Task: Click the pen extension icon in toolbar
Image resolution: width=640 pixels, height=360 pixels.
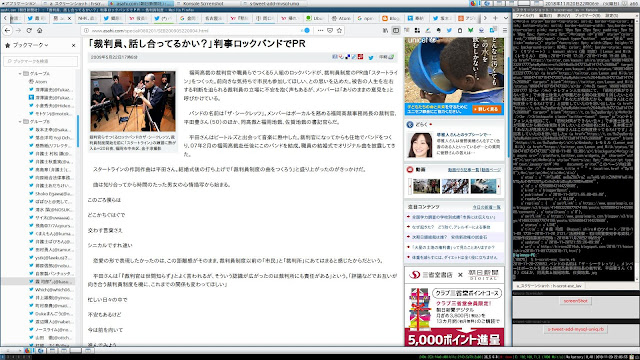Action: 428,30
